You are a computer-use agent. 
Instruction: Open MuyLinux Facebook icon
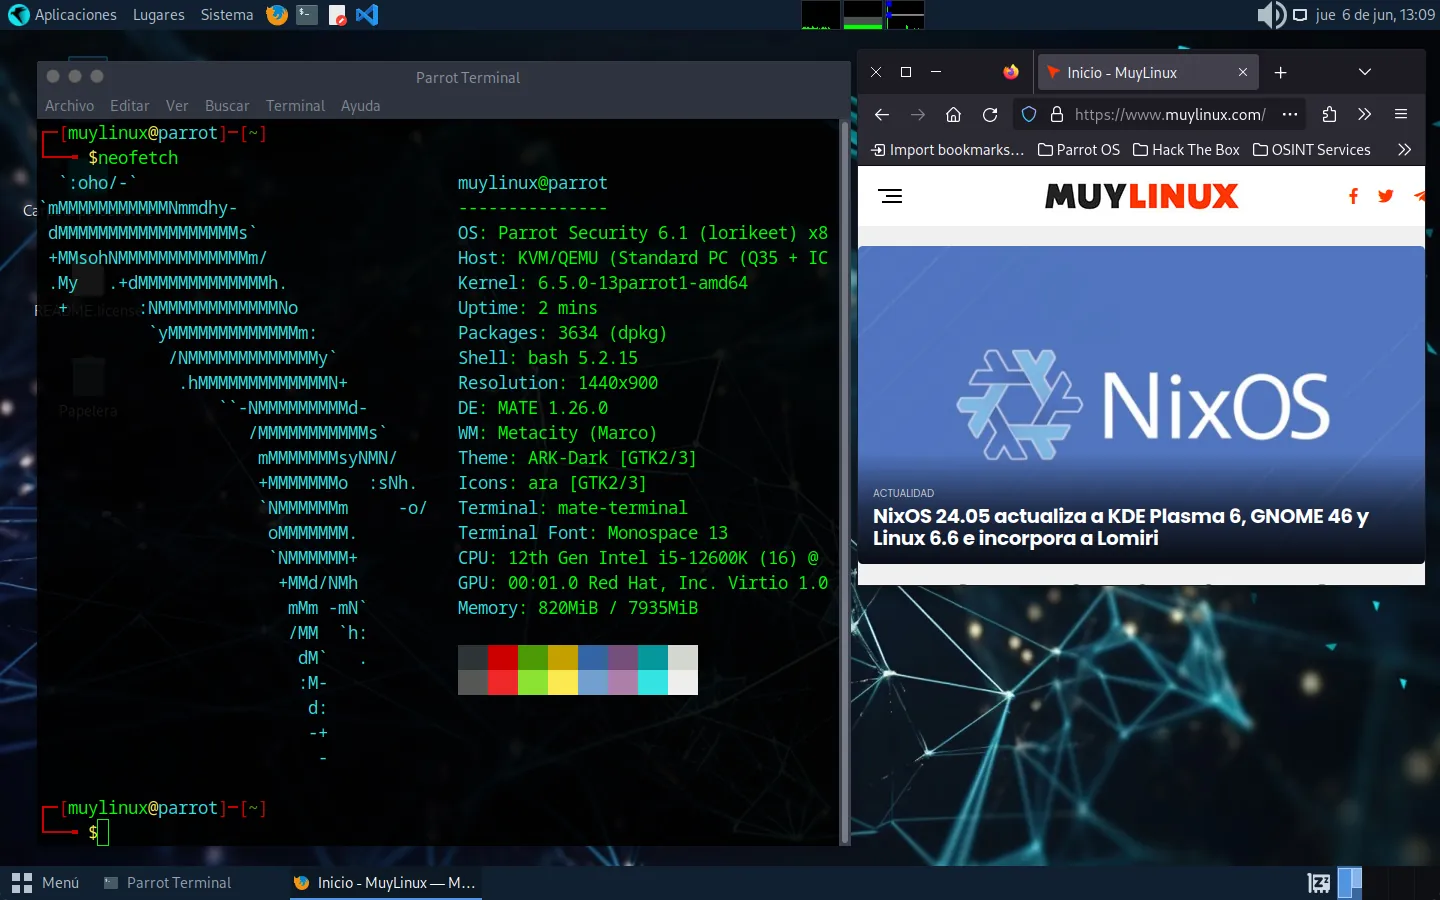click(1353, 196)
